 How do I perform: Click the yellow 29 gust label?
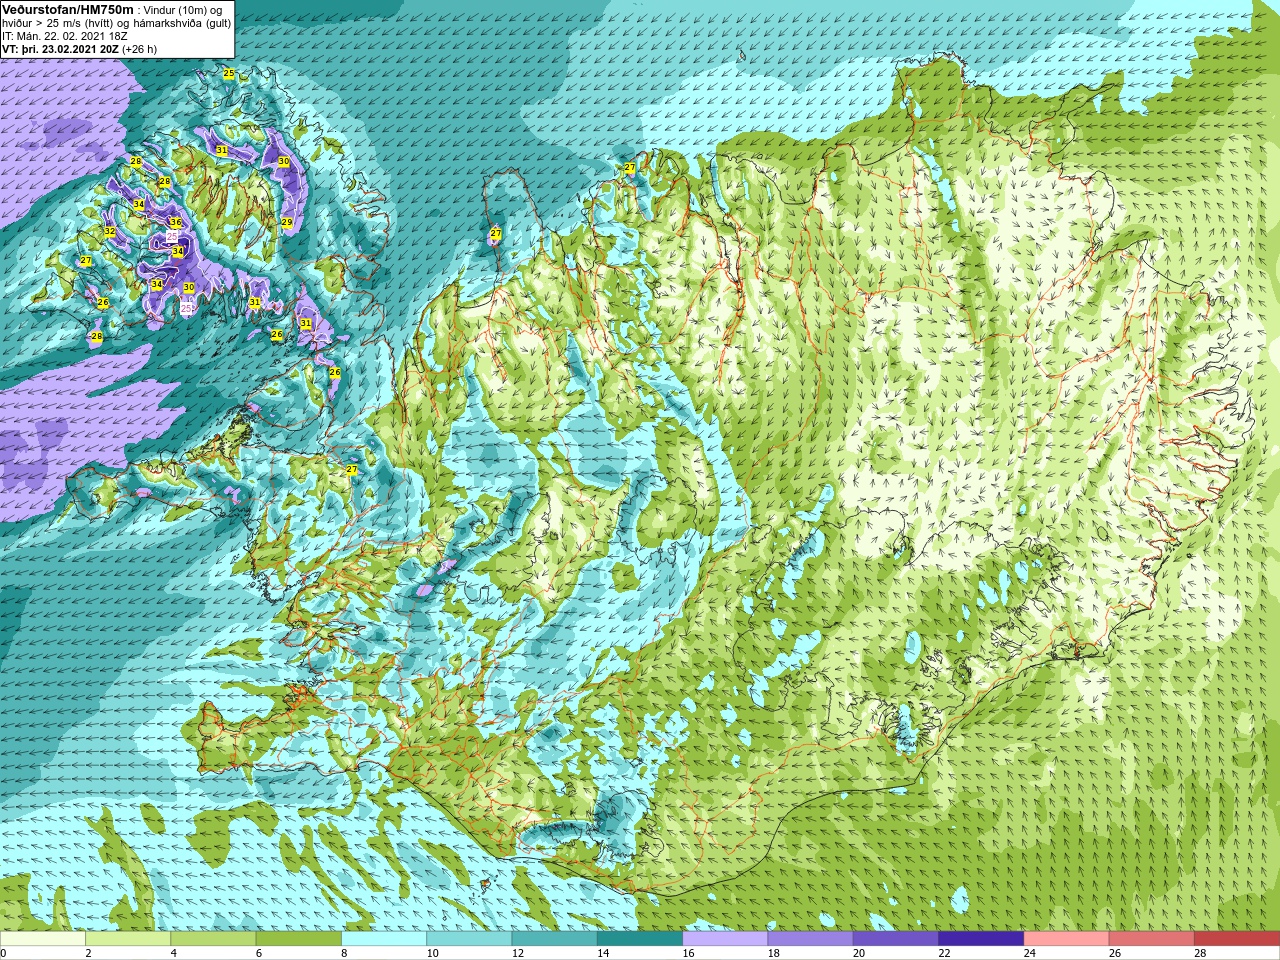pyautogui.click(x=286, y=222)
